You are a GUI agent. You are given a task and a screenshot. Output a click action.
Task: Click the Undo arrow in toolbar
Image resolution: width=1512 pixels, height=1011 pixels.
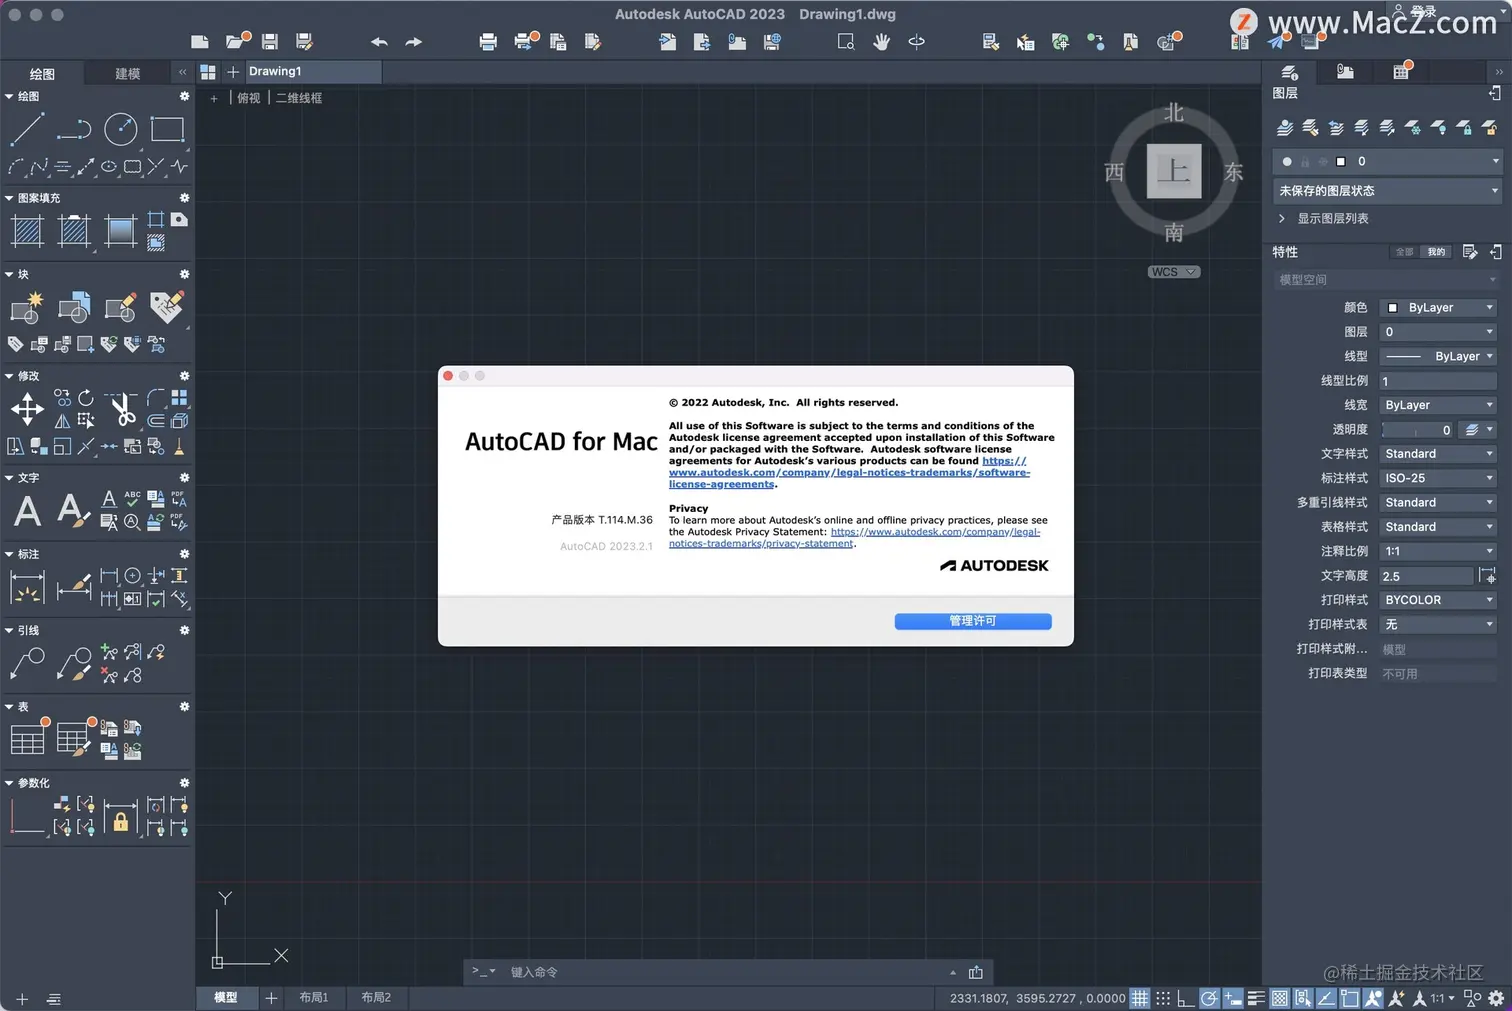tap(379, 42)
